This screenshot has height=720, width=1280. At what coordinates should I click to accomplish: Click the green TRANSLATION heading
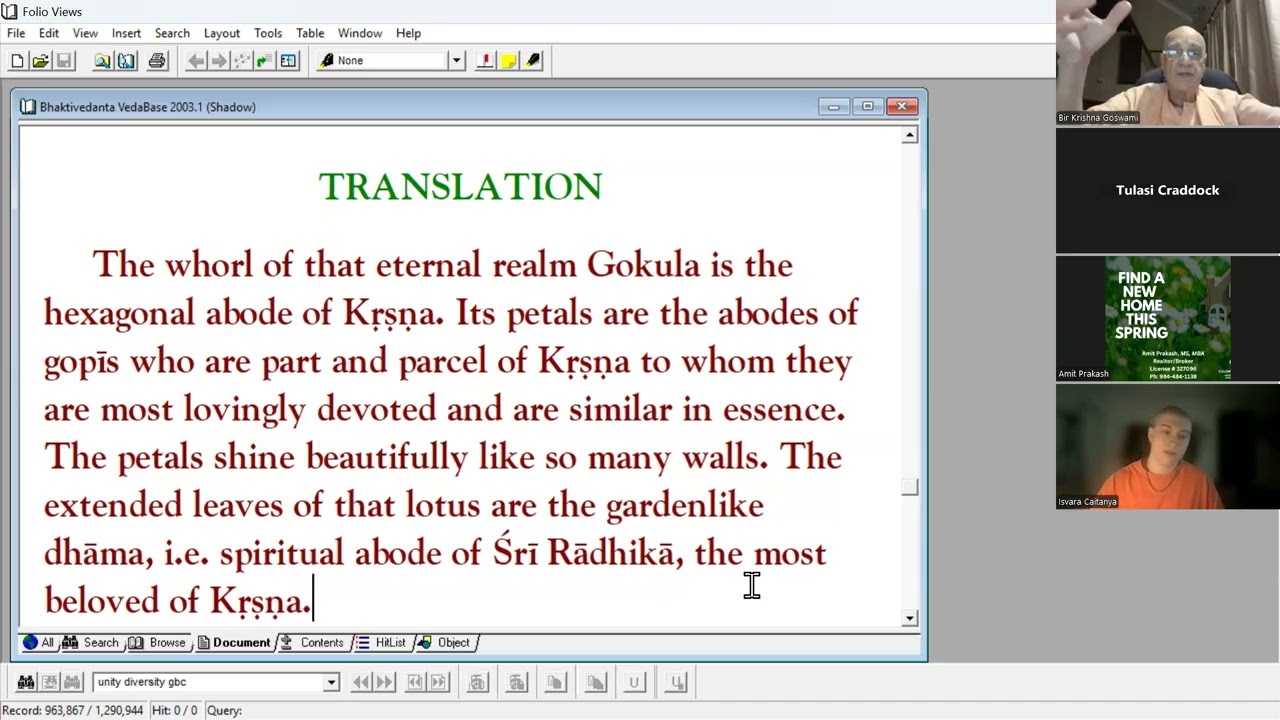point(460,187)
